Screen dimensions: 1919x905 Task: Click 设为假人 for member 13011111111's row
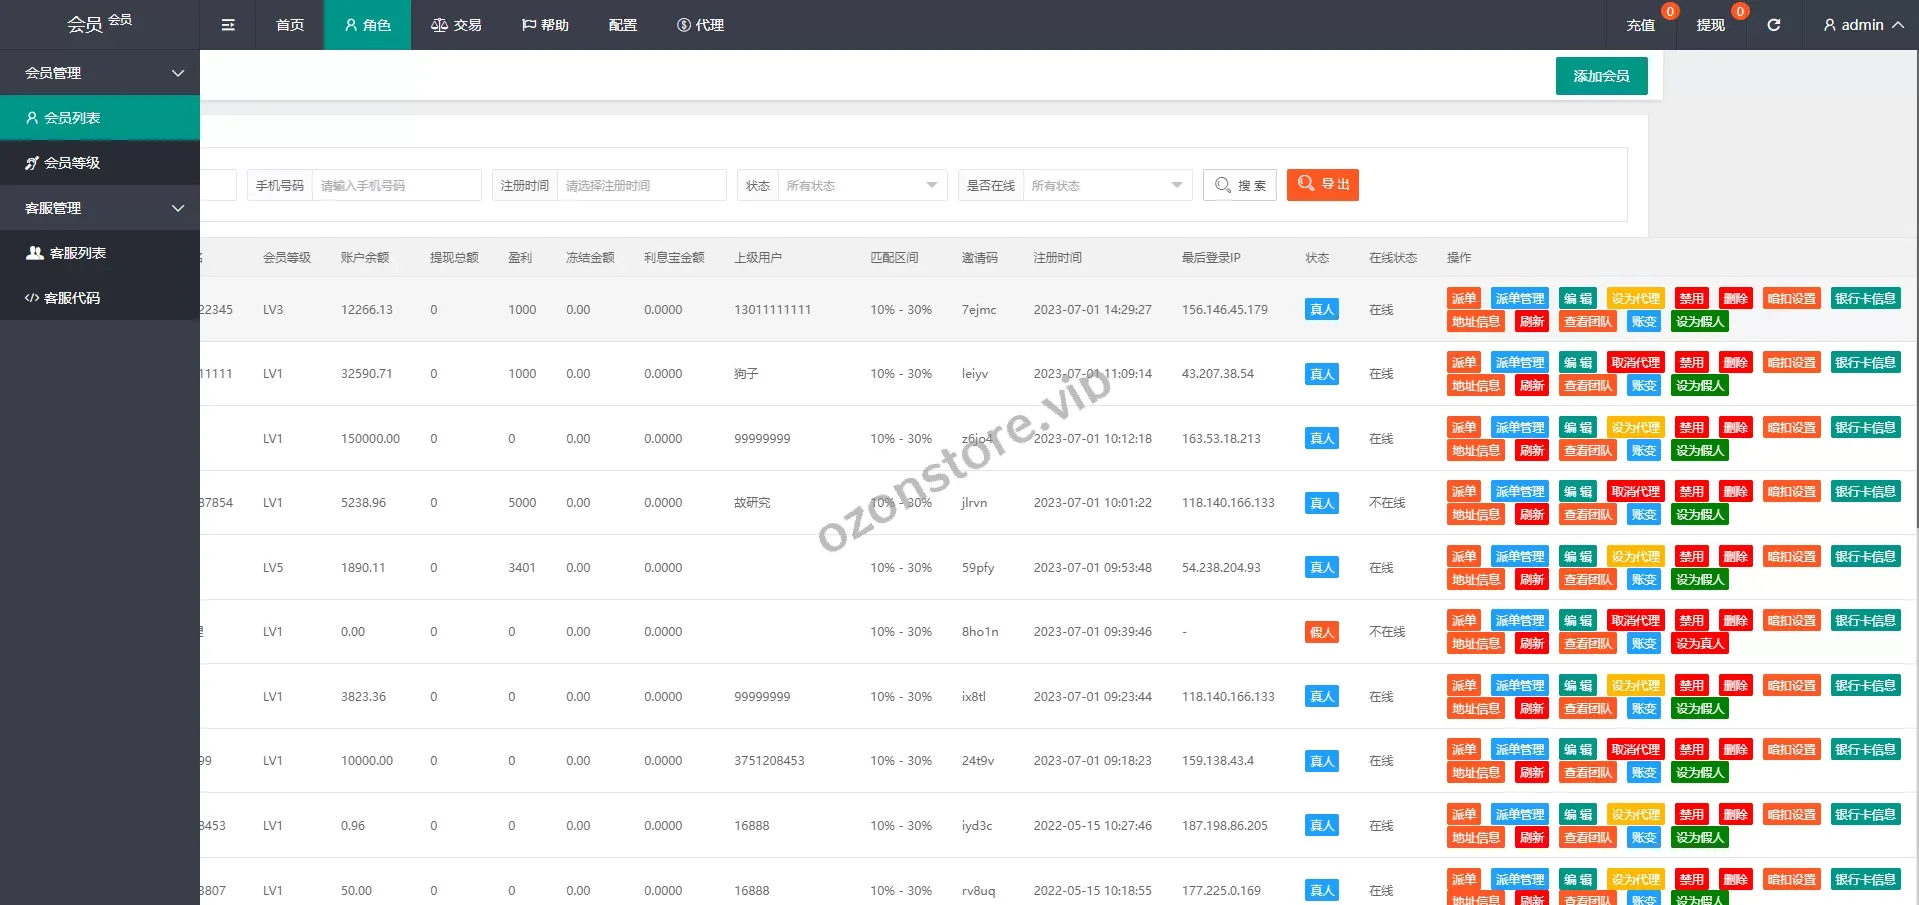click(x=1699, y=322)
